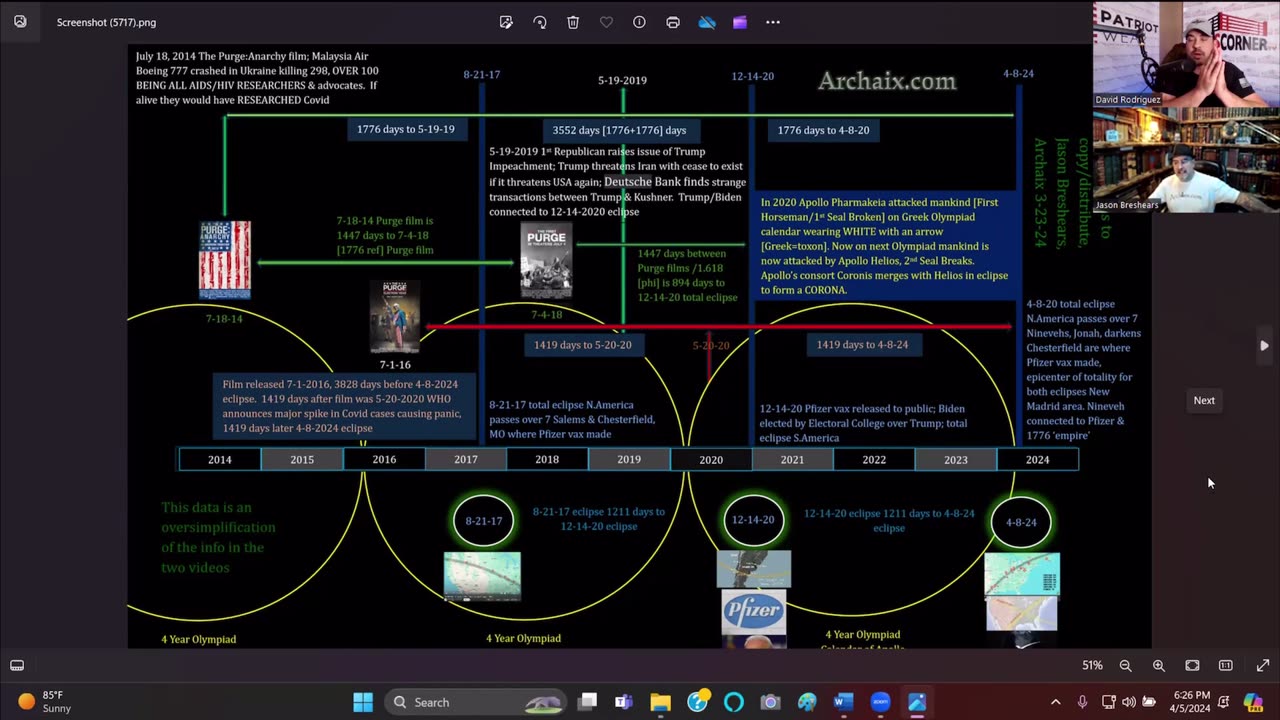Image resolution: width=1280 pixels, height=720 pixels.
Task: Click the green 12-14-20 circle marker
Action: click(x=753, y=520)
